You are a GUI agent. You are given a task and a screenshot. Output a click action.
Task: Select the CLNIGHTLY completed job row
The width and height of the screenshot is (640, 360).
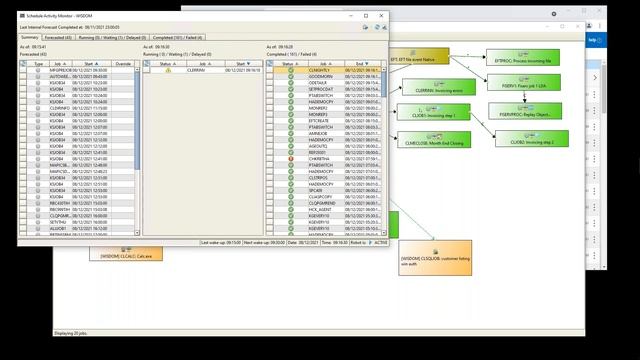point(324,70)
